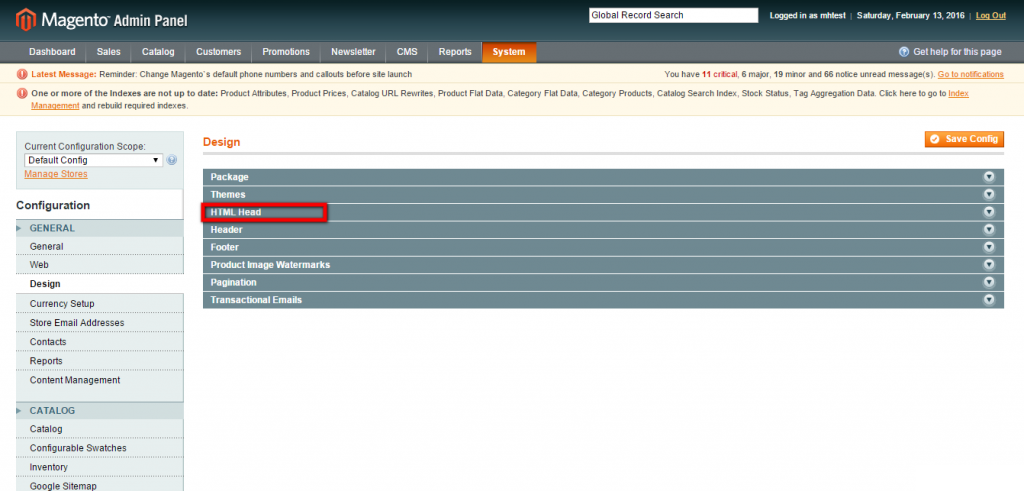
Task: Click the HTML Head section chevron icon
Action: [x=989, y=212]
